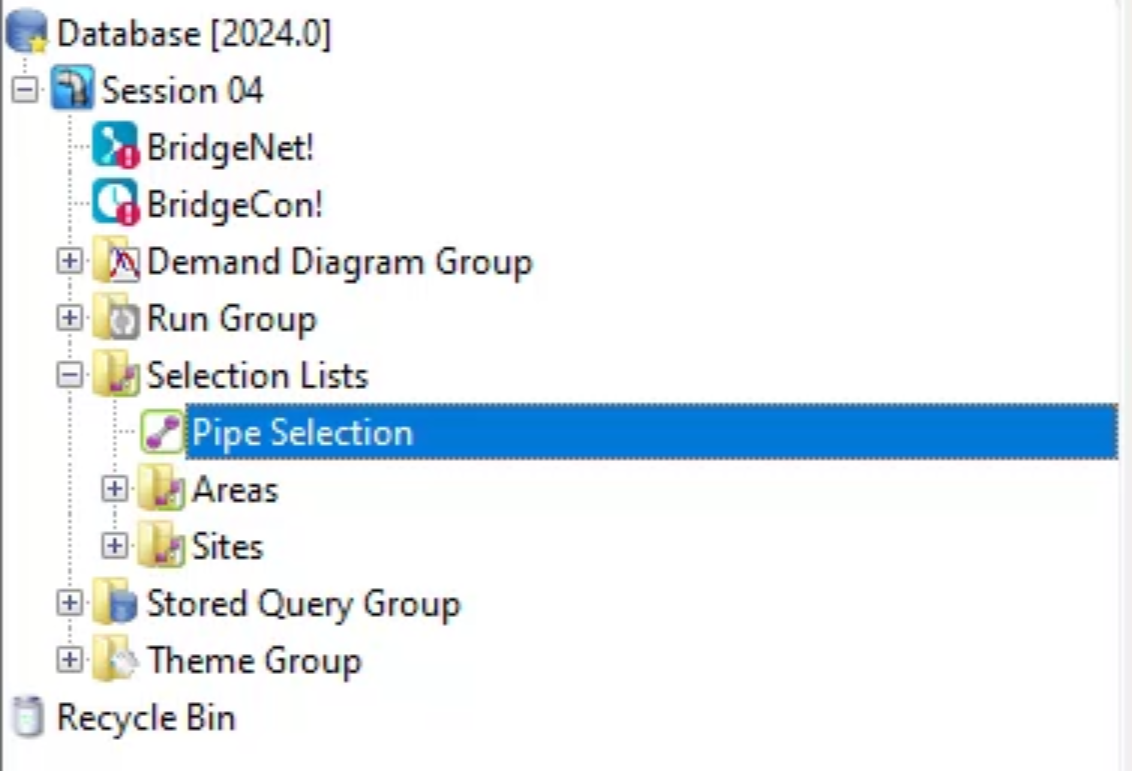
Task: Expand the Stored Query Group node
Action: 69,602
